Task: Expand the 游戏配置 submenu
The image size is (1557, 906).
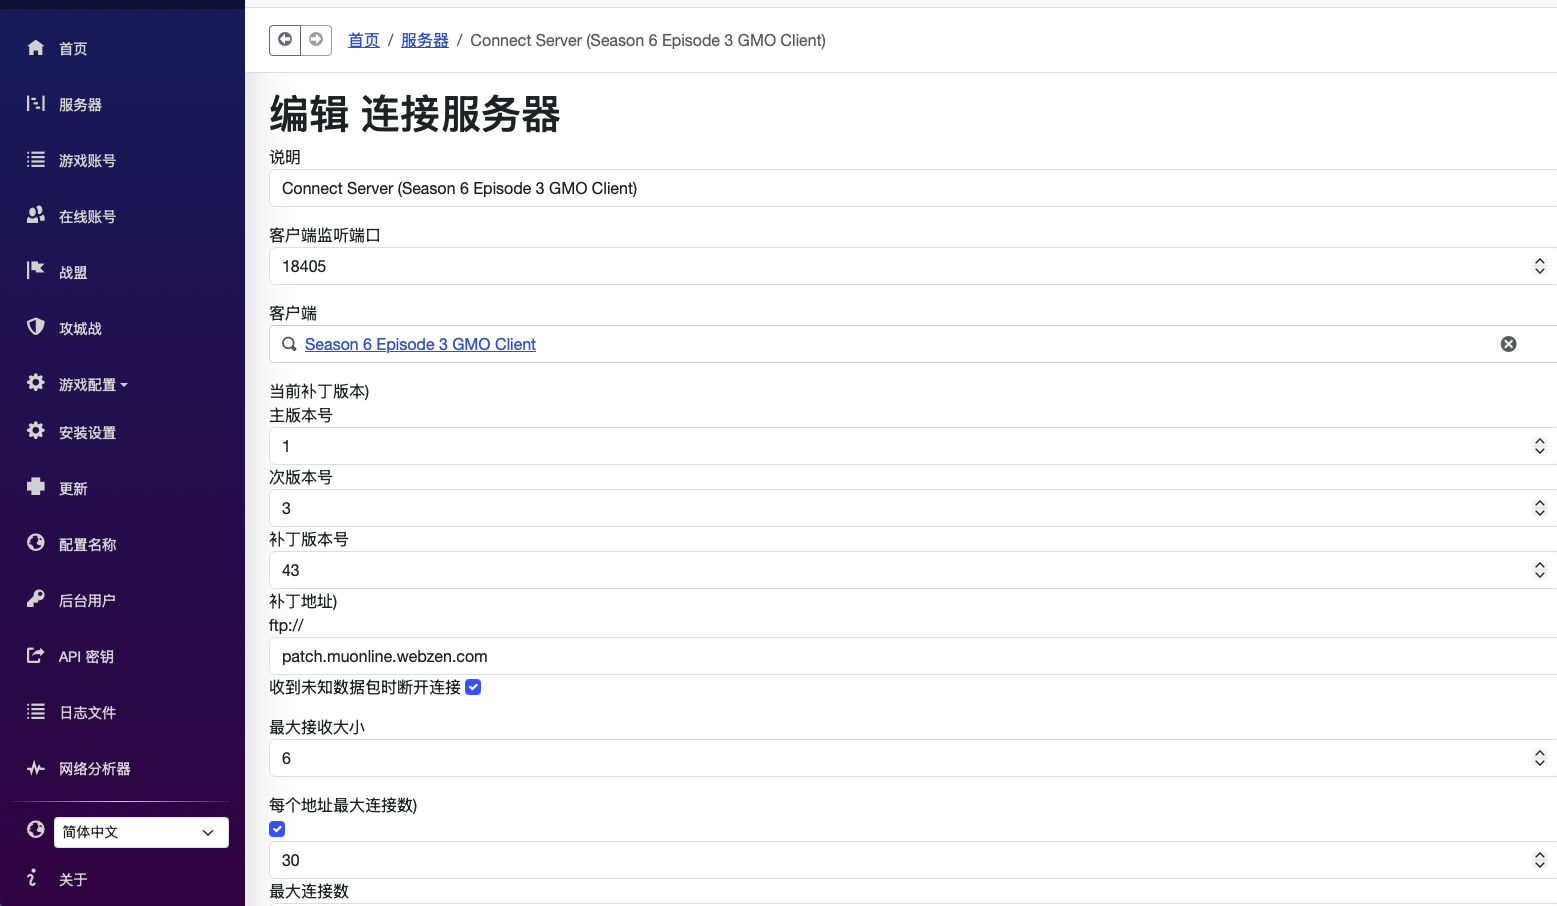Action: [93, 384]
